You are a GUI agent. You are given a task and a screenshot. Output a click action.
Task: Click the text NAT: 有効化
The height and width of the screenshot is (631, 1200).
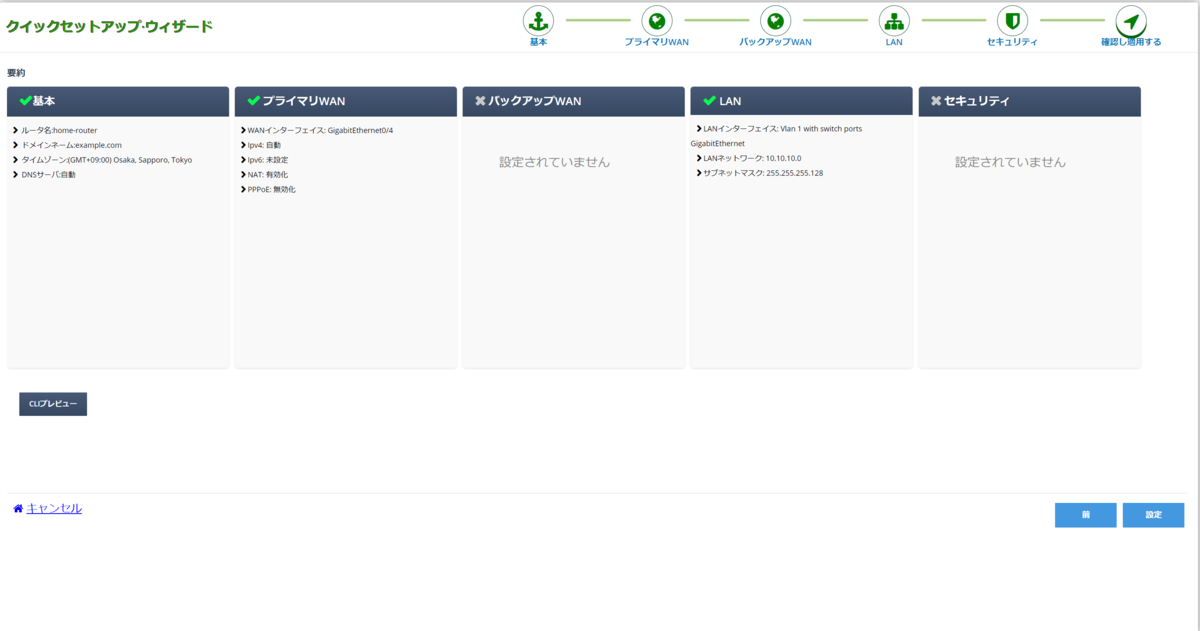click(x=268, y=175)
